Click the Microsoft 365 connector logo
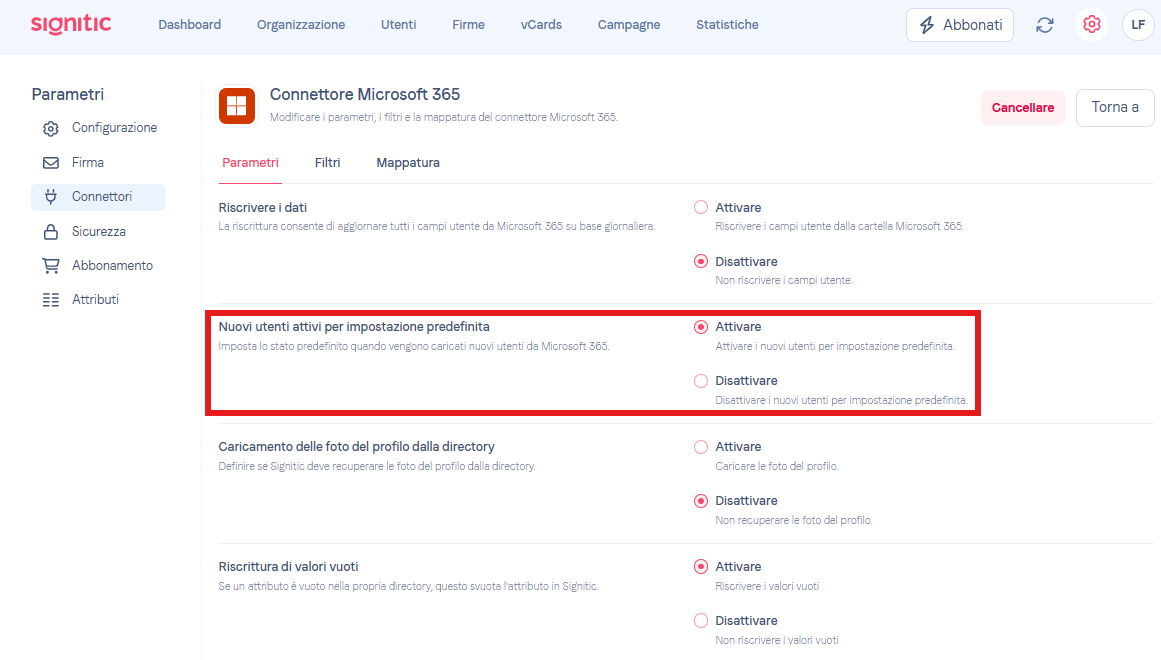1161x660 pixels. click(x=237, y=106)
